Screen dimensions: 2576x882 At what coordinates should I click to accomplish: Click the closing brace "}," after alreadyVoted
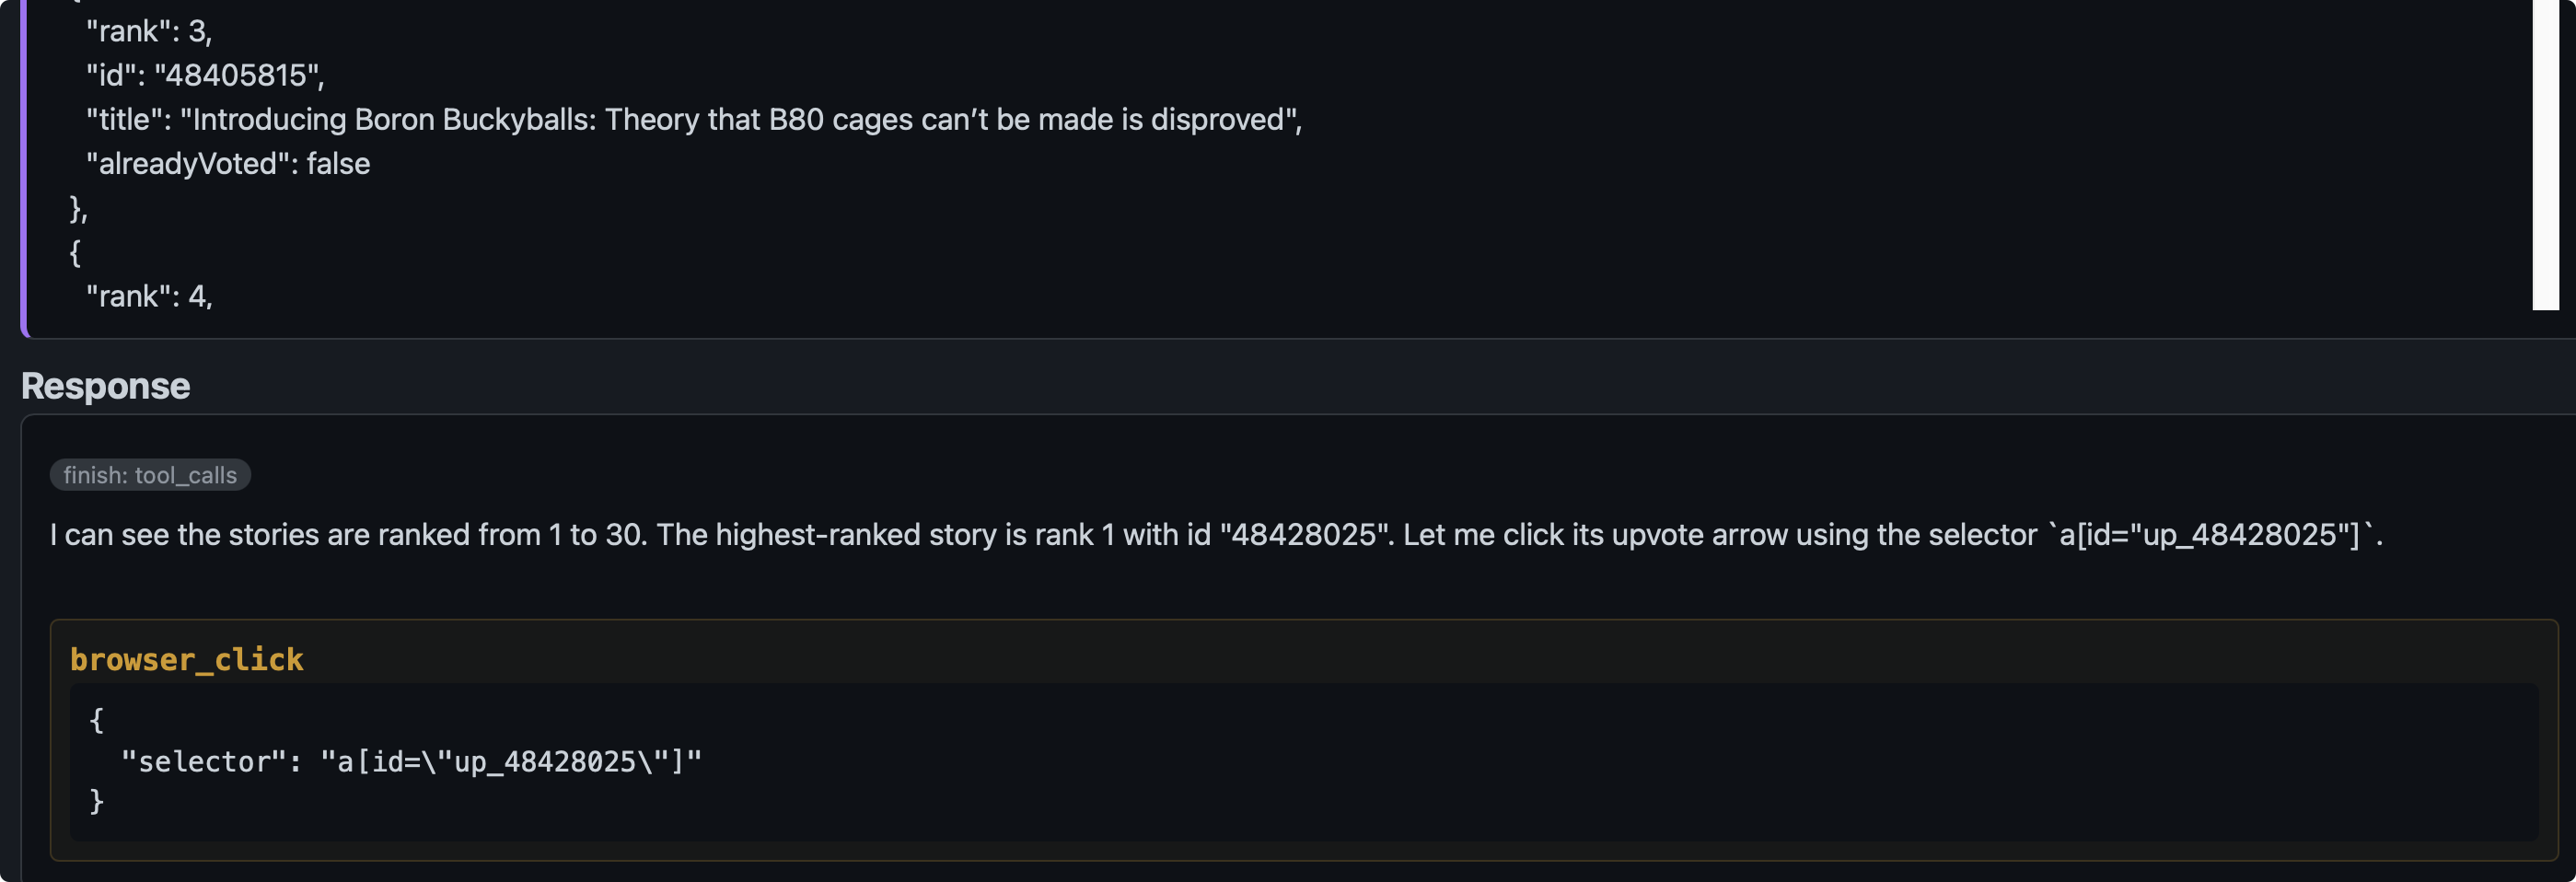[78, 208]
